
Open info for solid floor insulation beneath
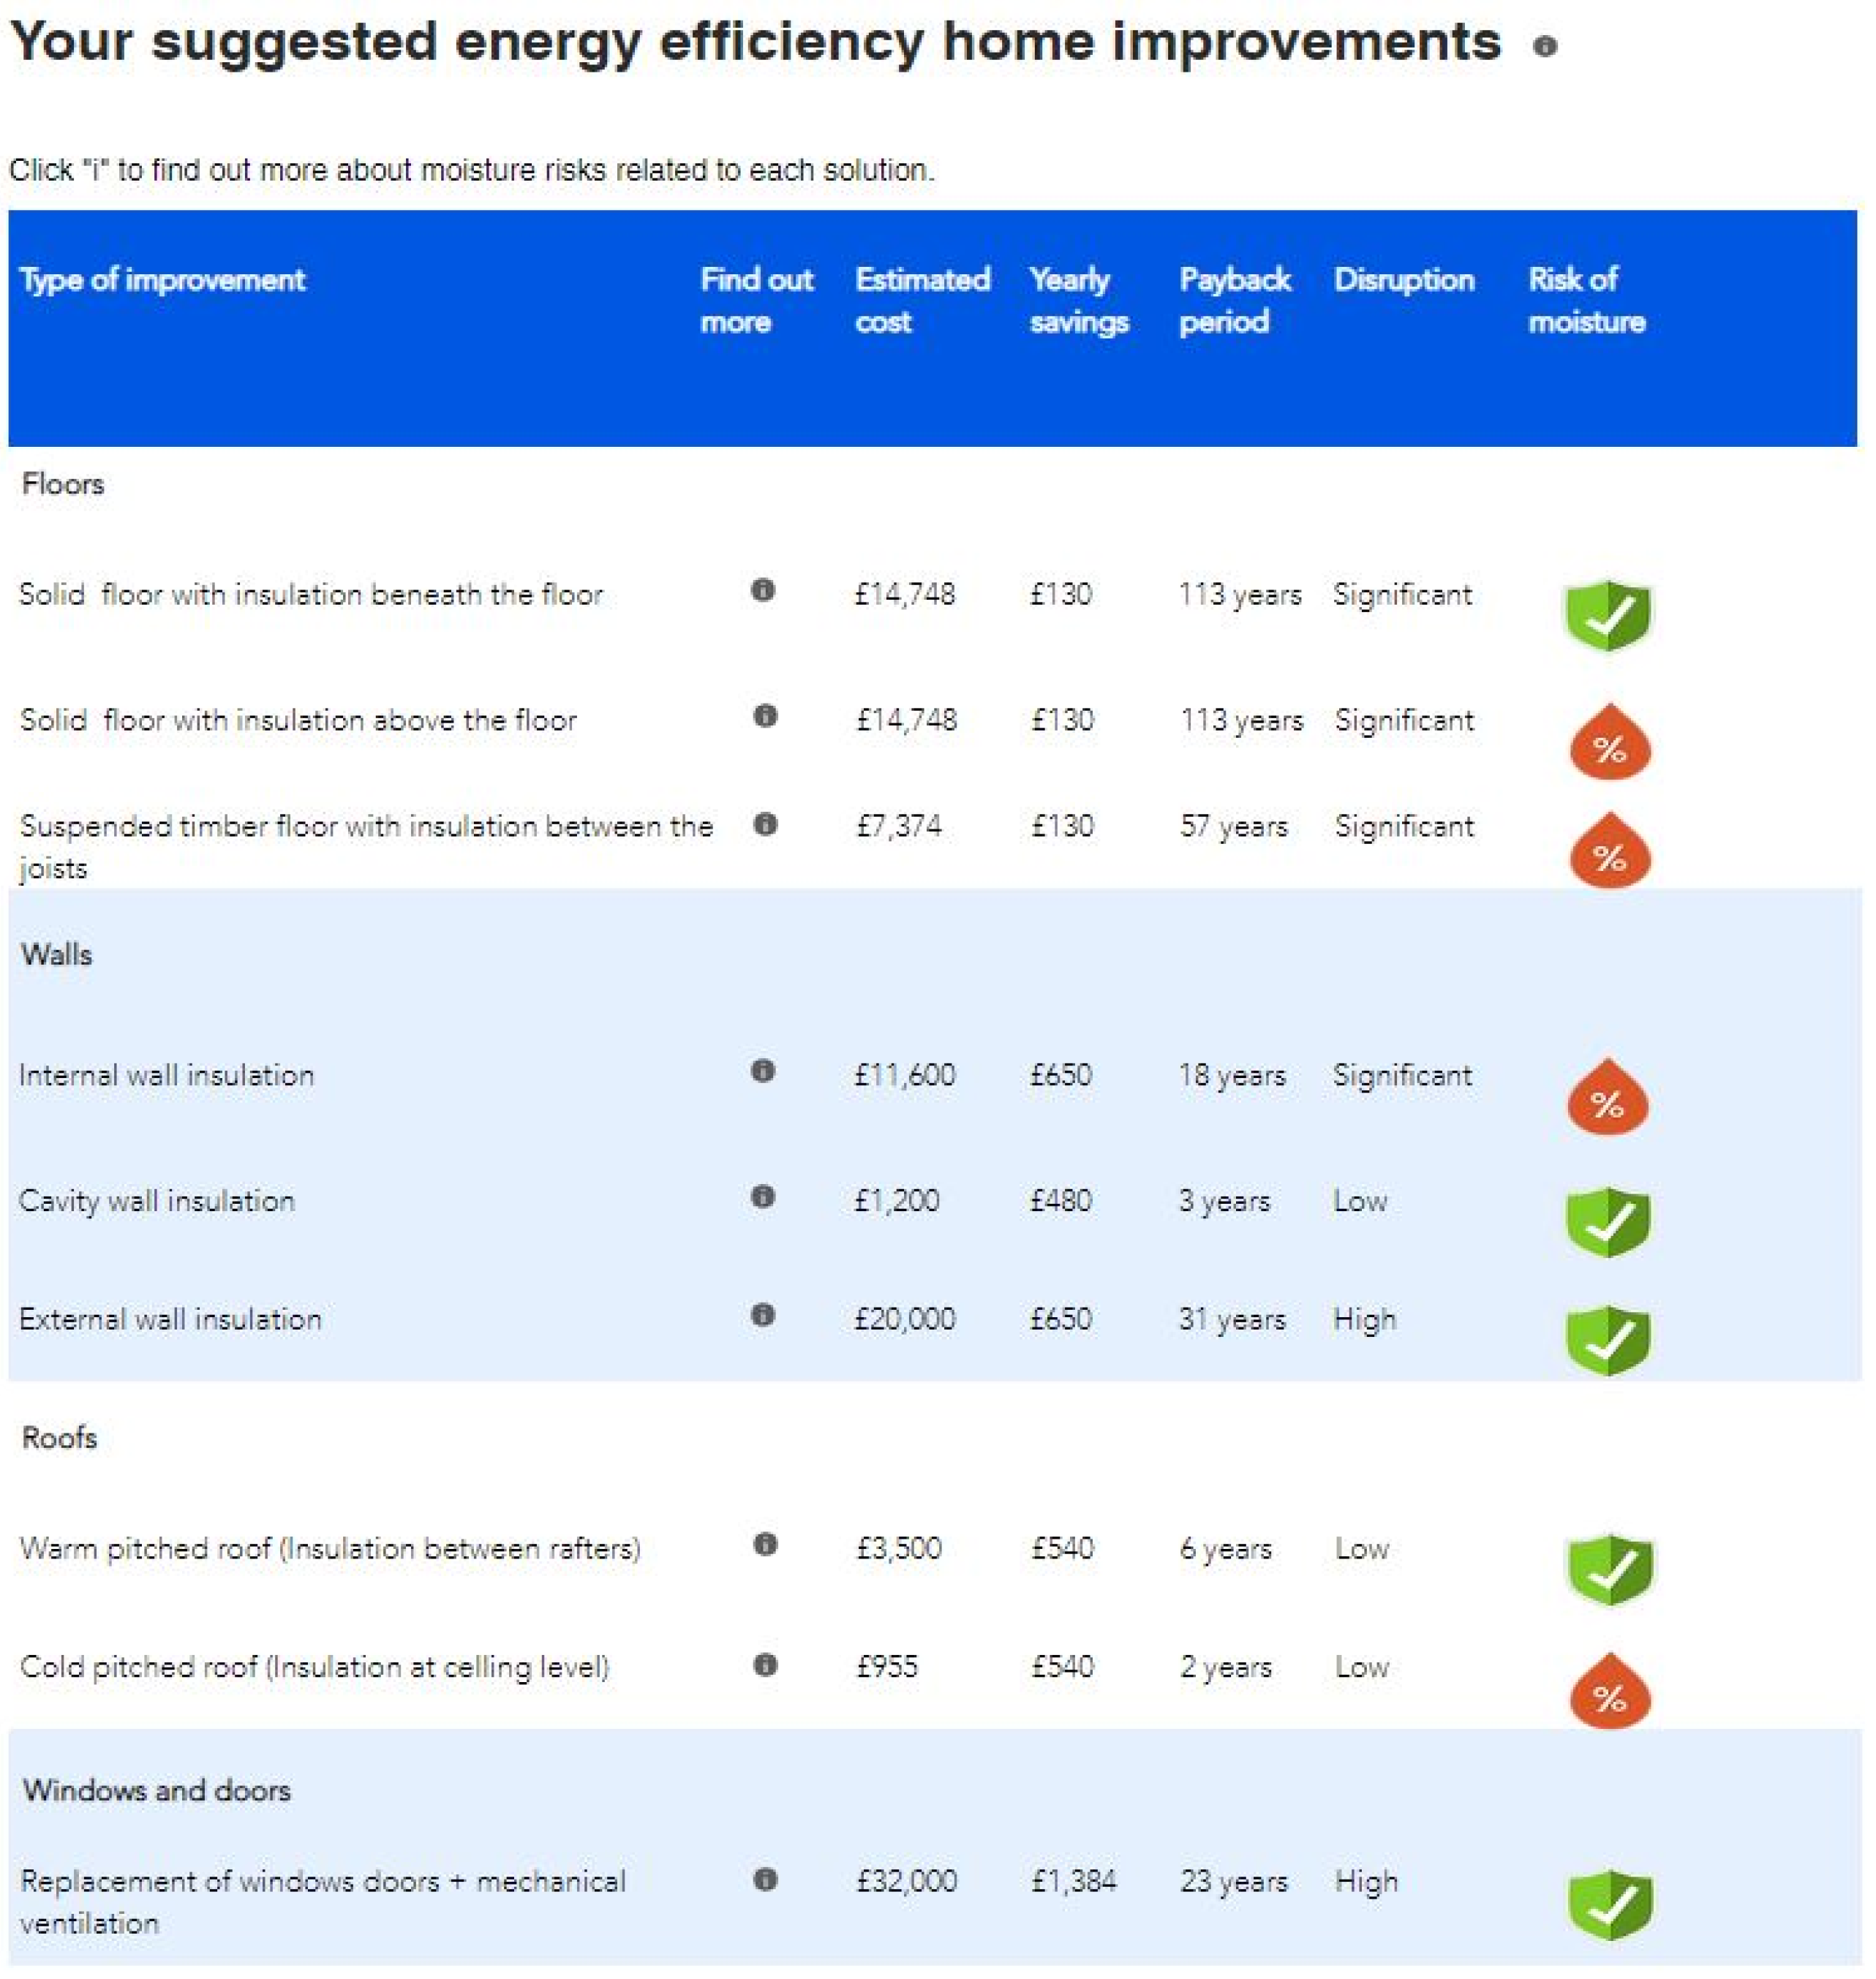pos(763,590)
